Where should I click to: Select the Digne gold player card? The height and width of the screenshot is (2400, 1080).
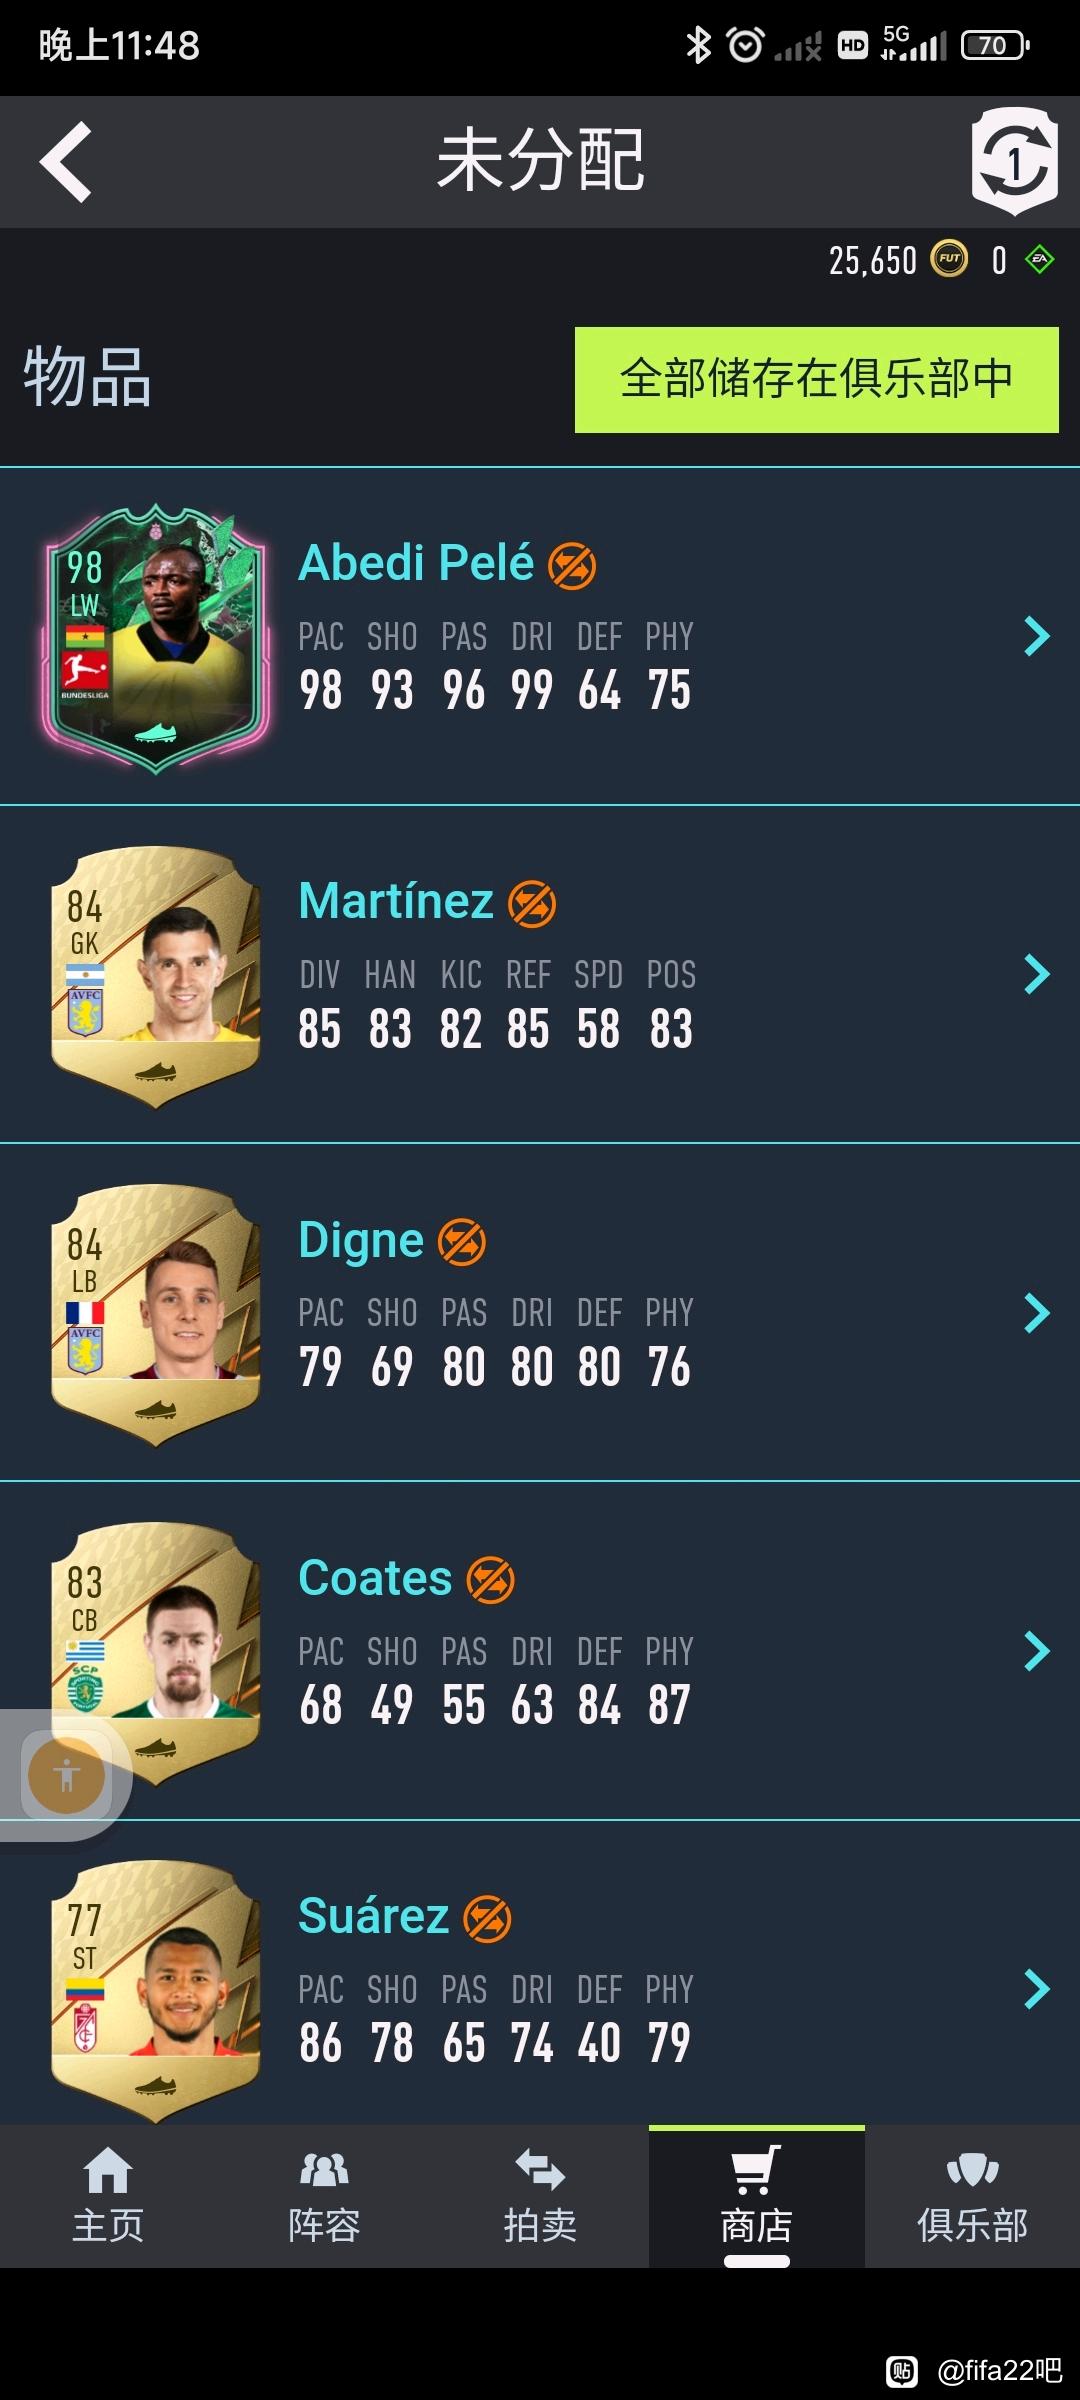coord(155,1313)
